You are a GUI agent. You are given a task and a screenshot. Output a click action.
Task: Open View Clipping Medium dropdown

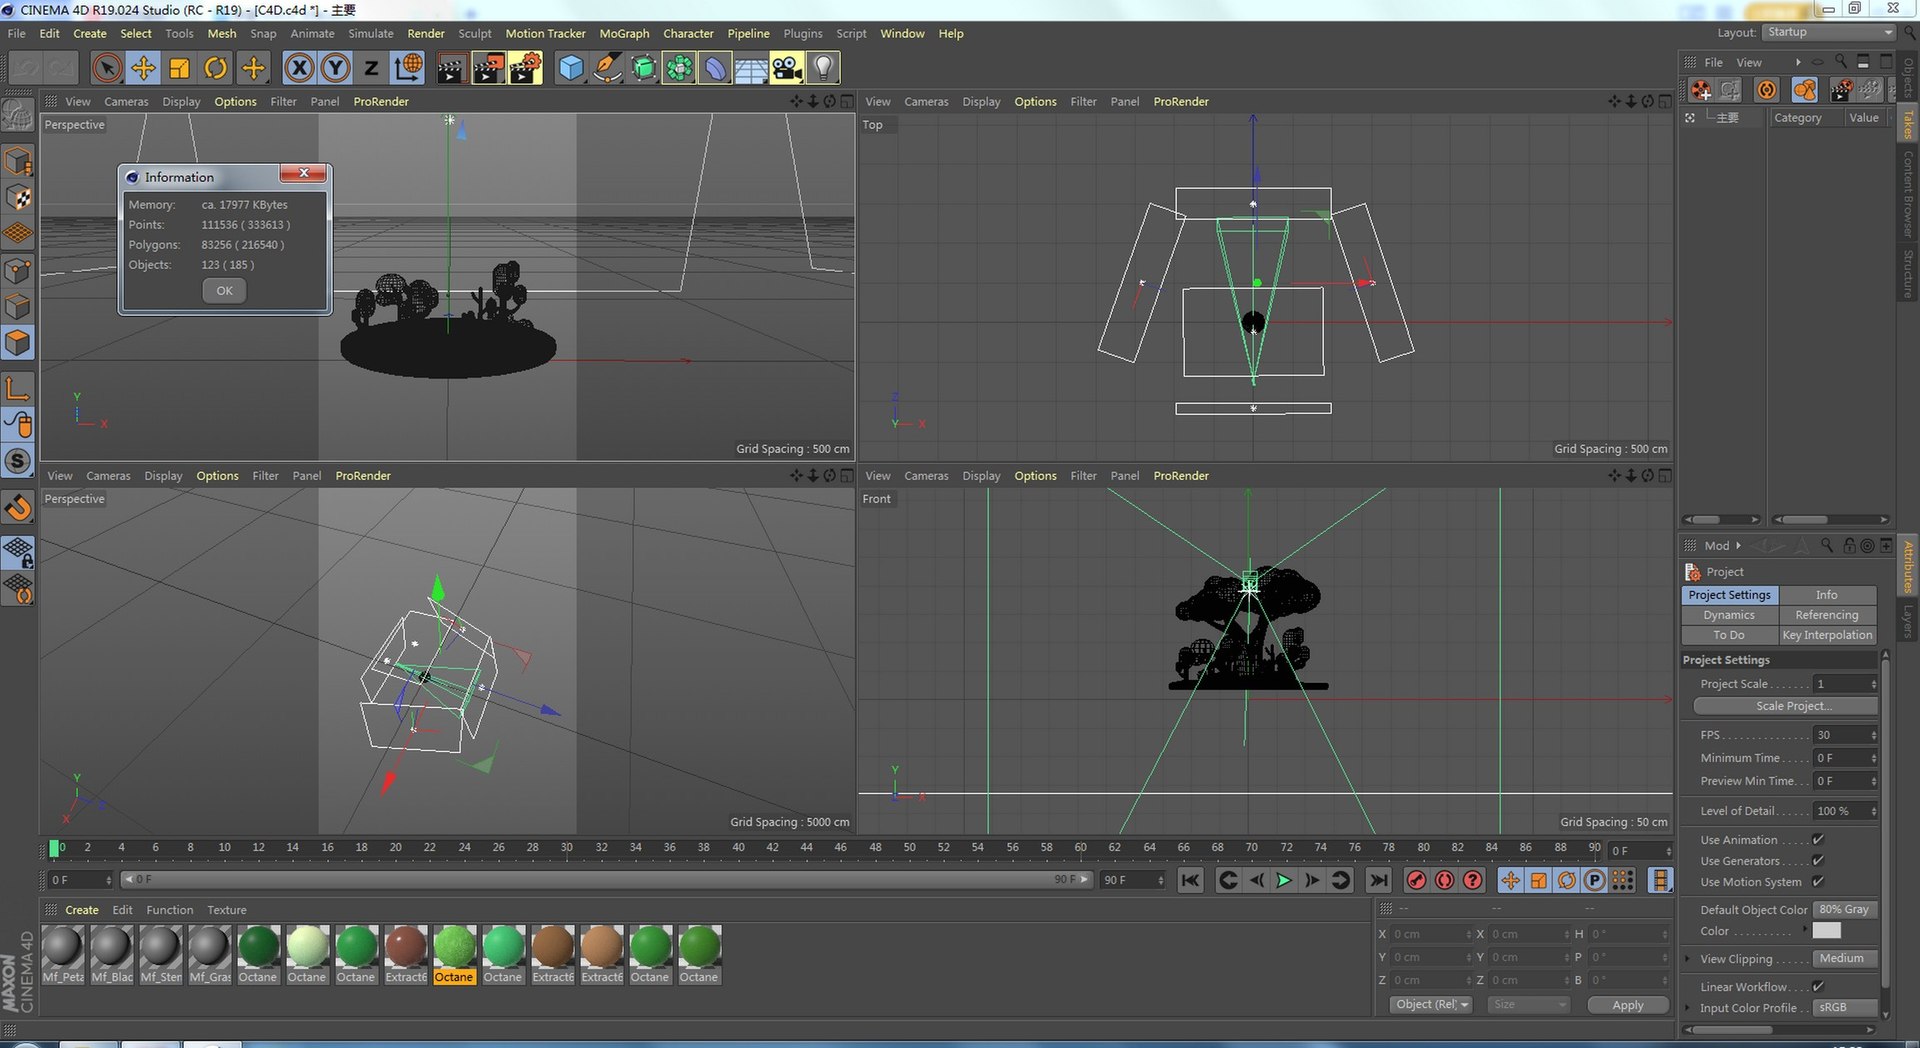[1845, 958]
